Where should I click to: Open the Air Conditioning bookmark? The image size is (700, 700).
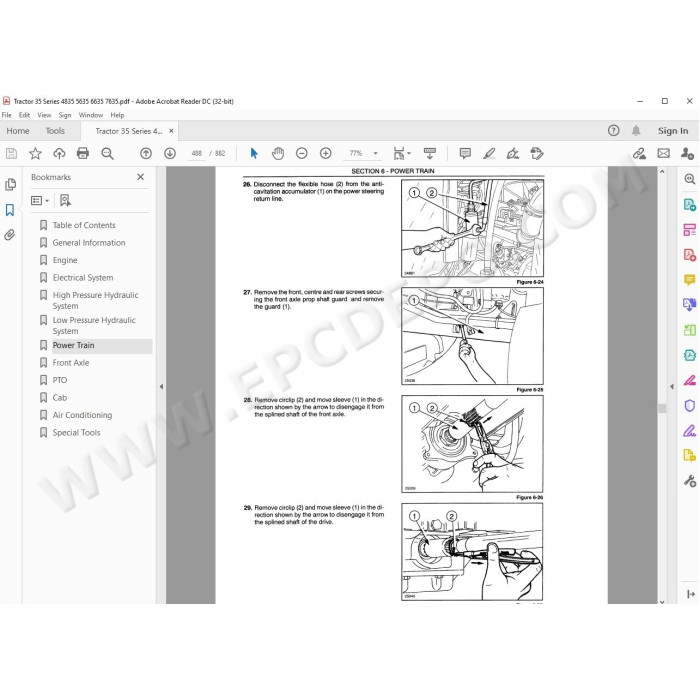(x=83, y=415)
